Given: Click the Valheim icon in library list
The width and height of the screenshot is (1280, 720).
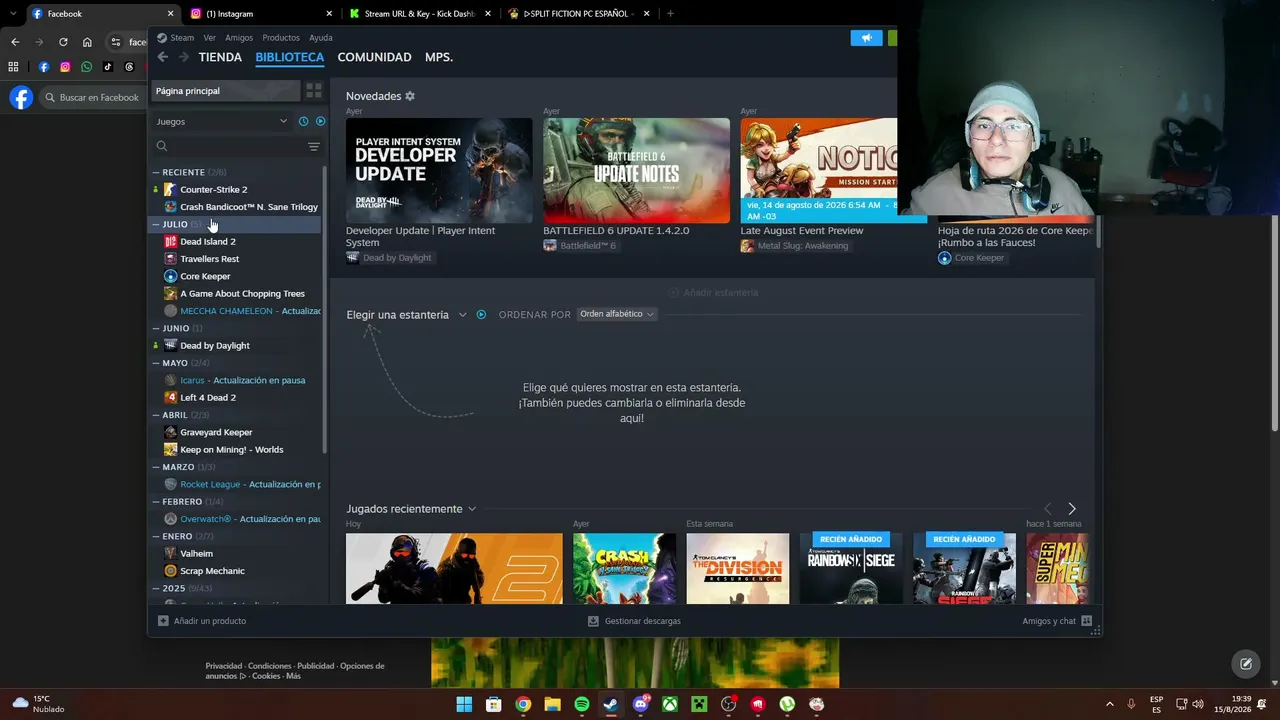Looking at the screenshot, I should [x=171, y=553].
